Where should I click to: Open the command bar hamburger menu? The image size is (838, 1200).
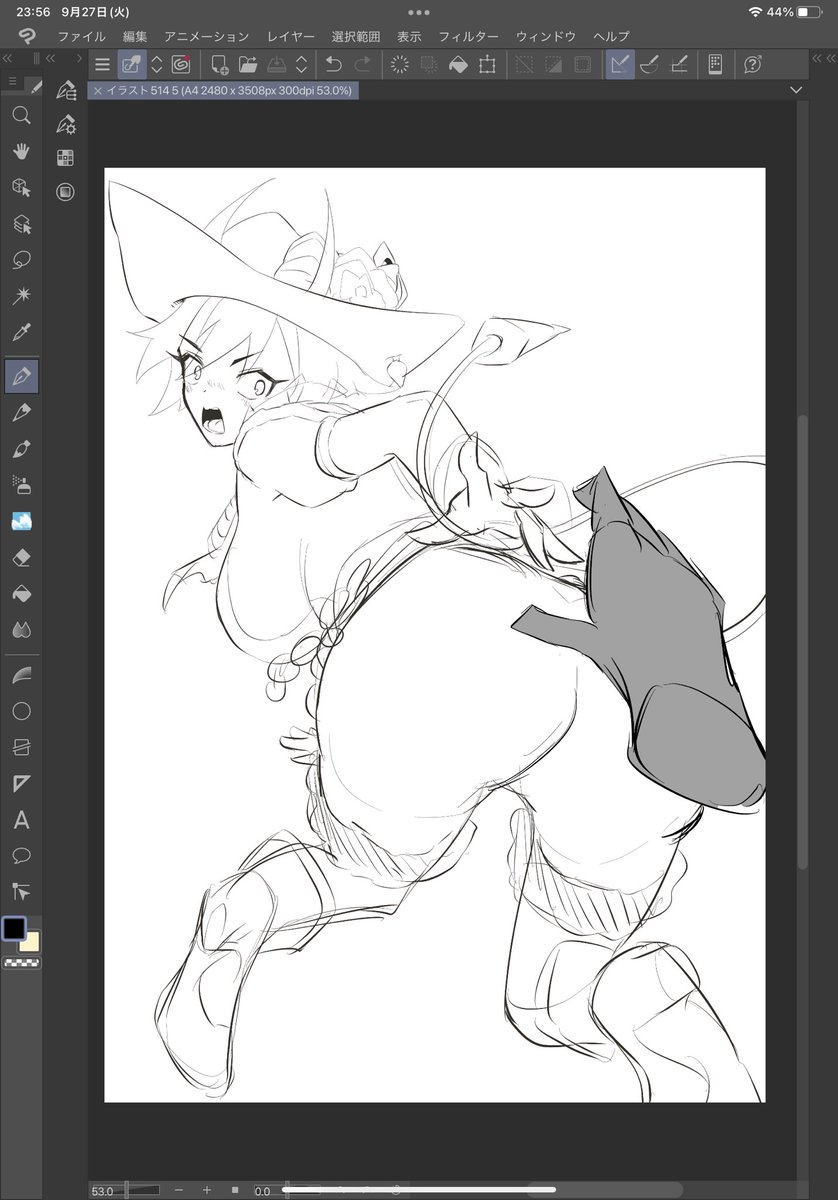point(102,65)
